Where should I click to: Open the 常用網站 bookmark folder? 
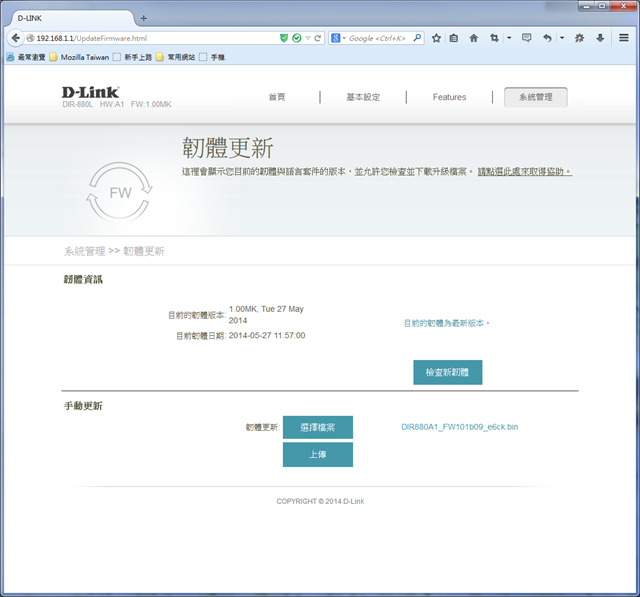click(176, 57)
